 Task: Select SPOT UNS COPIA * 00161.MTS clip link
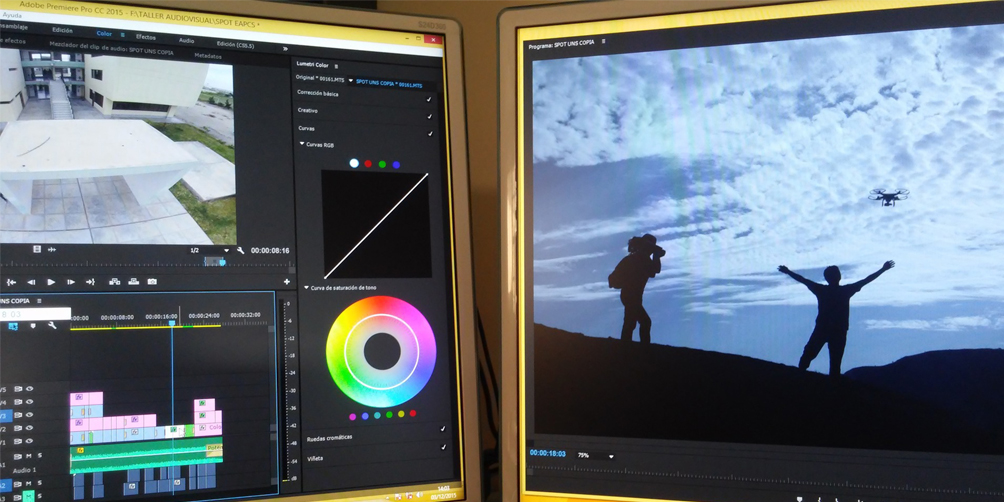[x=389, y=84]
